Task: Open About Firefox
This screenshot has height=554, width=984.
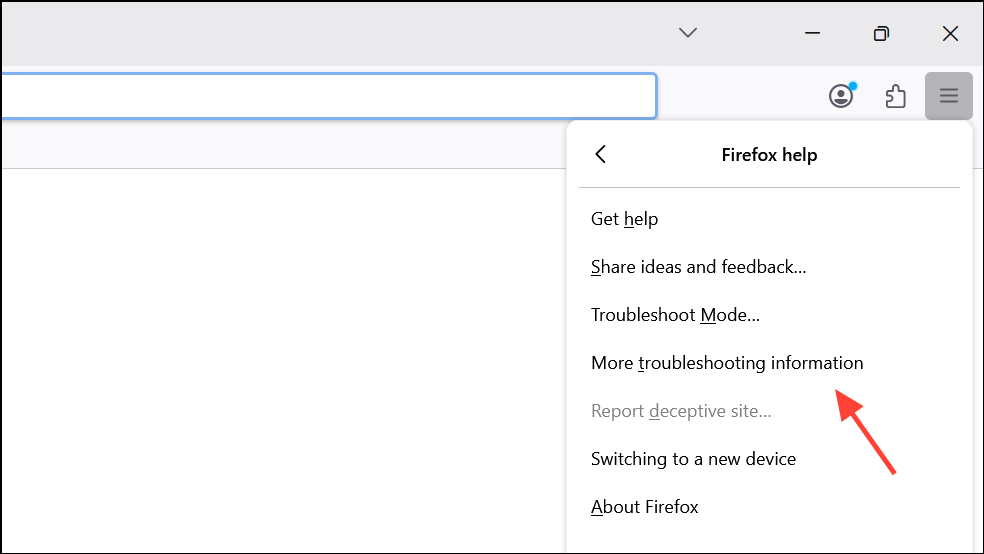Action: tap(645, 507)
